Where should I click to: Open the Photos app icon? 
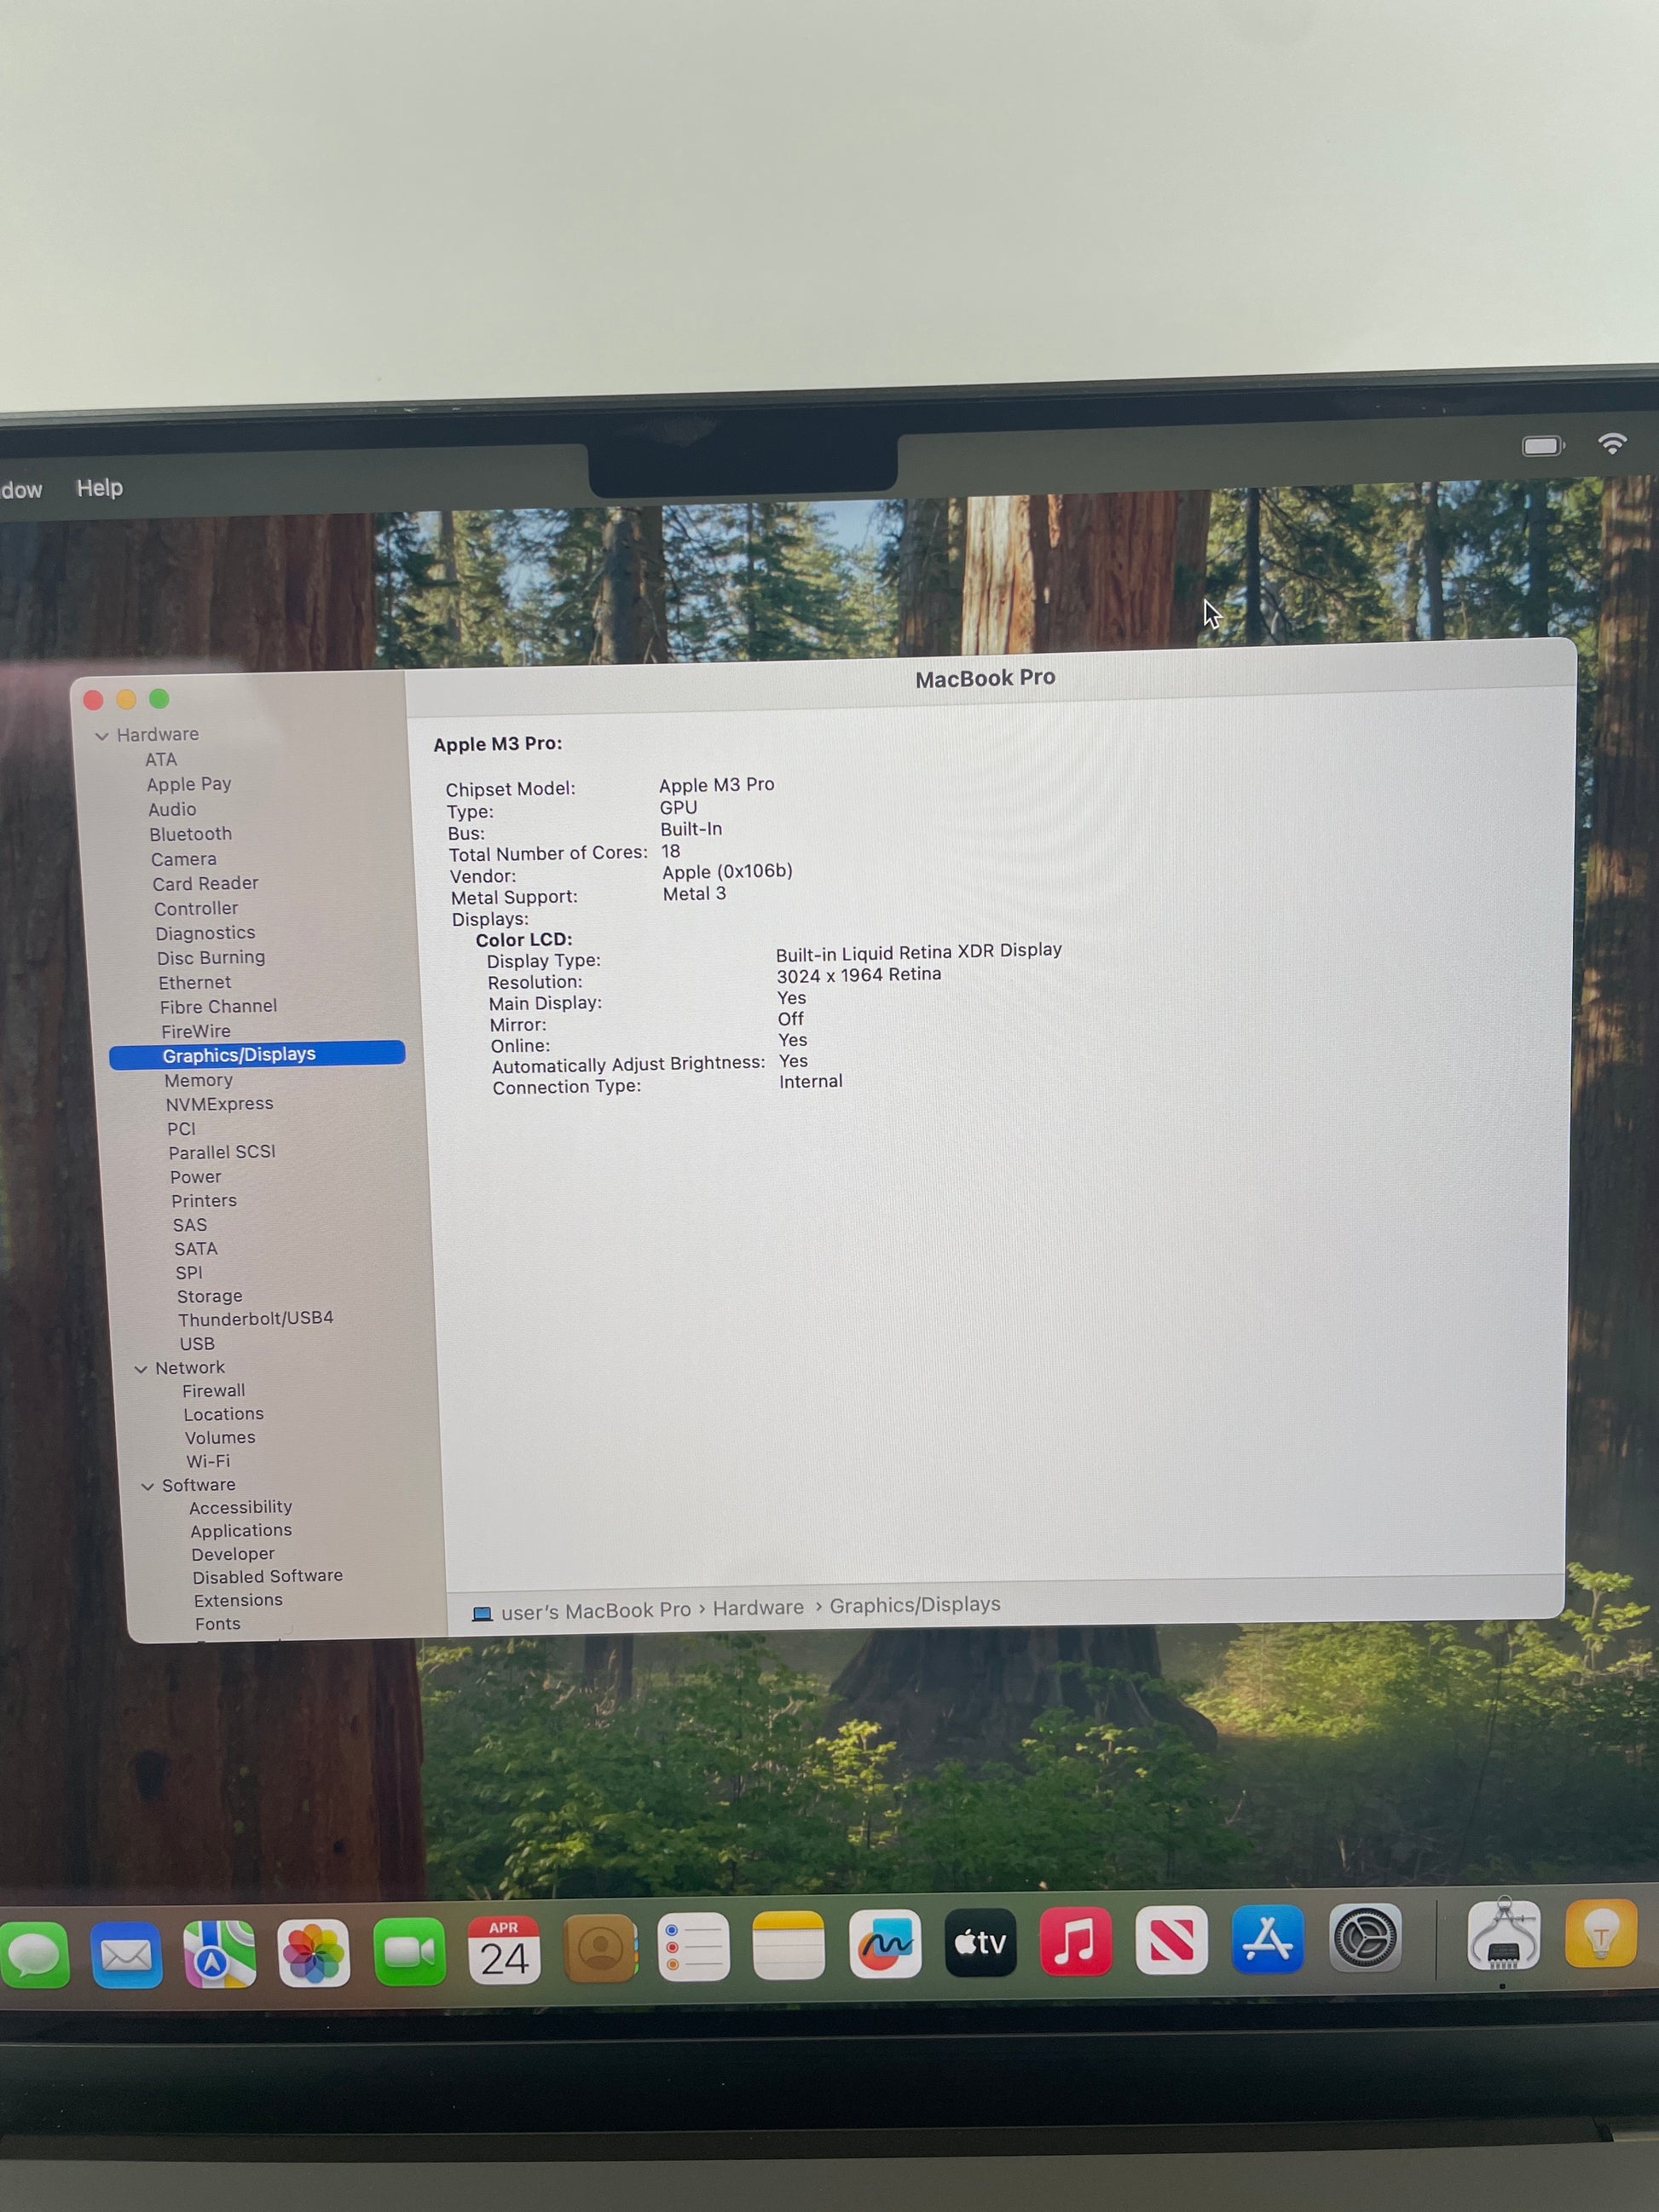pyautogui.click(x=314, y=1952)
